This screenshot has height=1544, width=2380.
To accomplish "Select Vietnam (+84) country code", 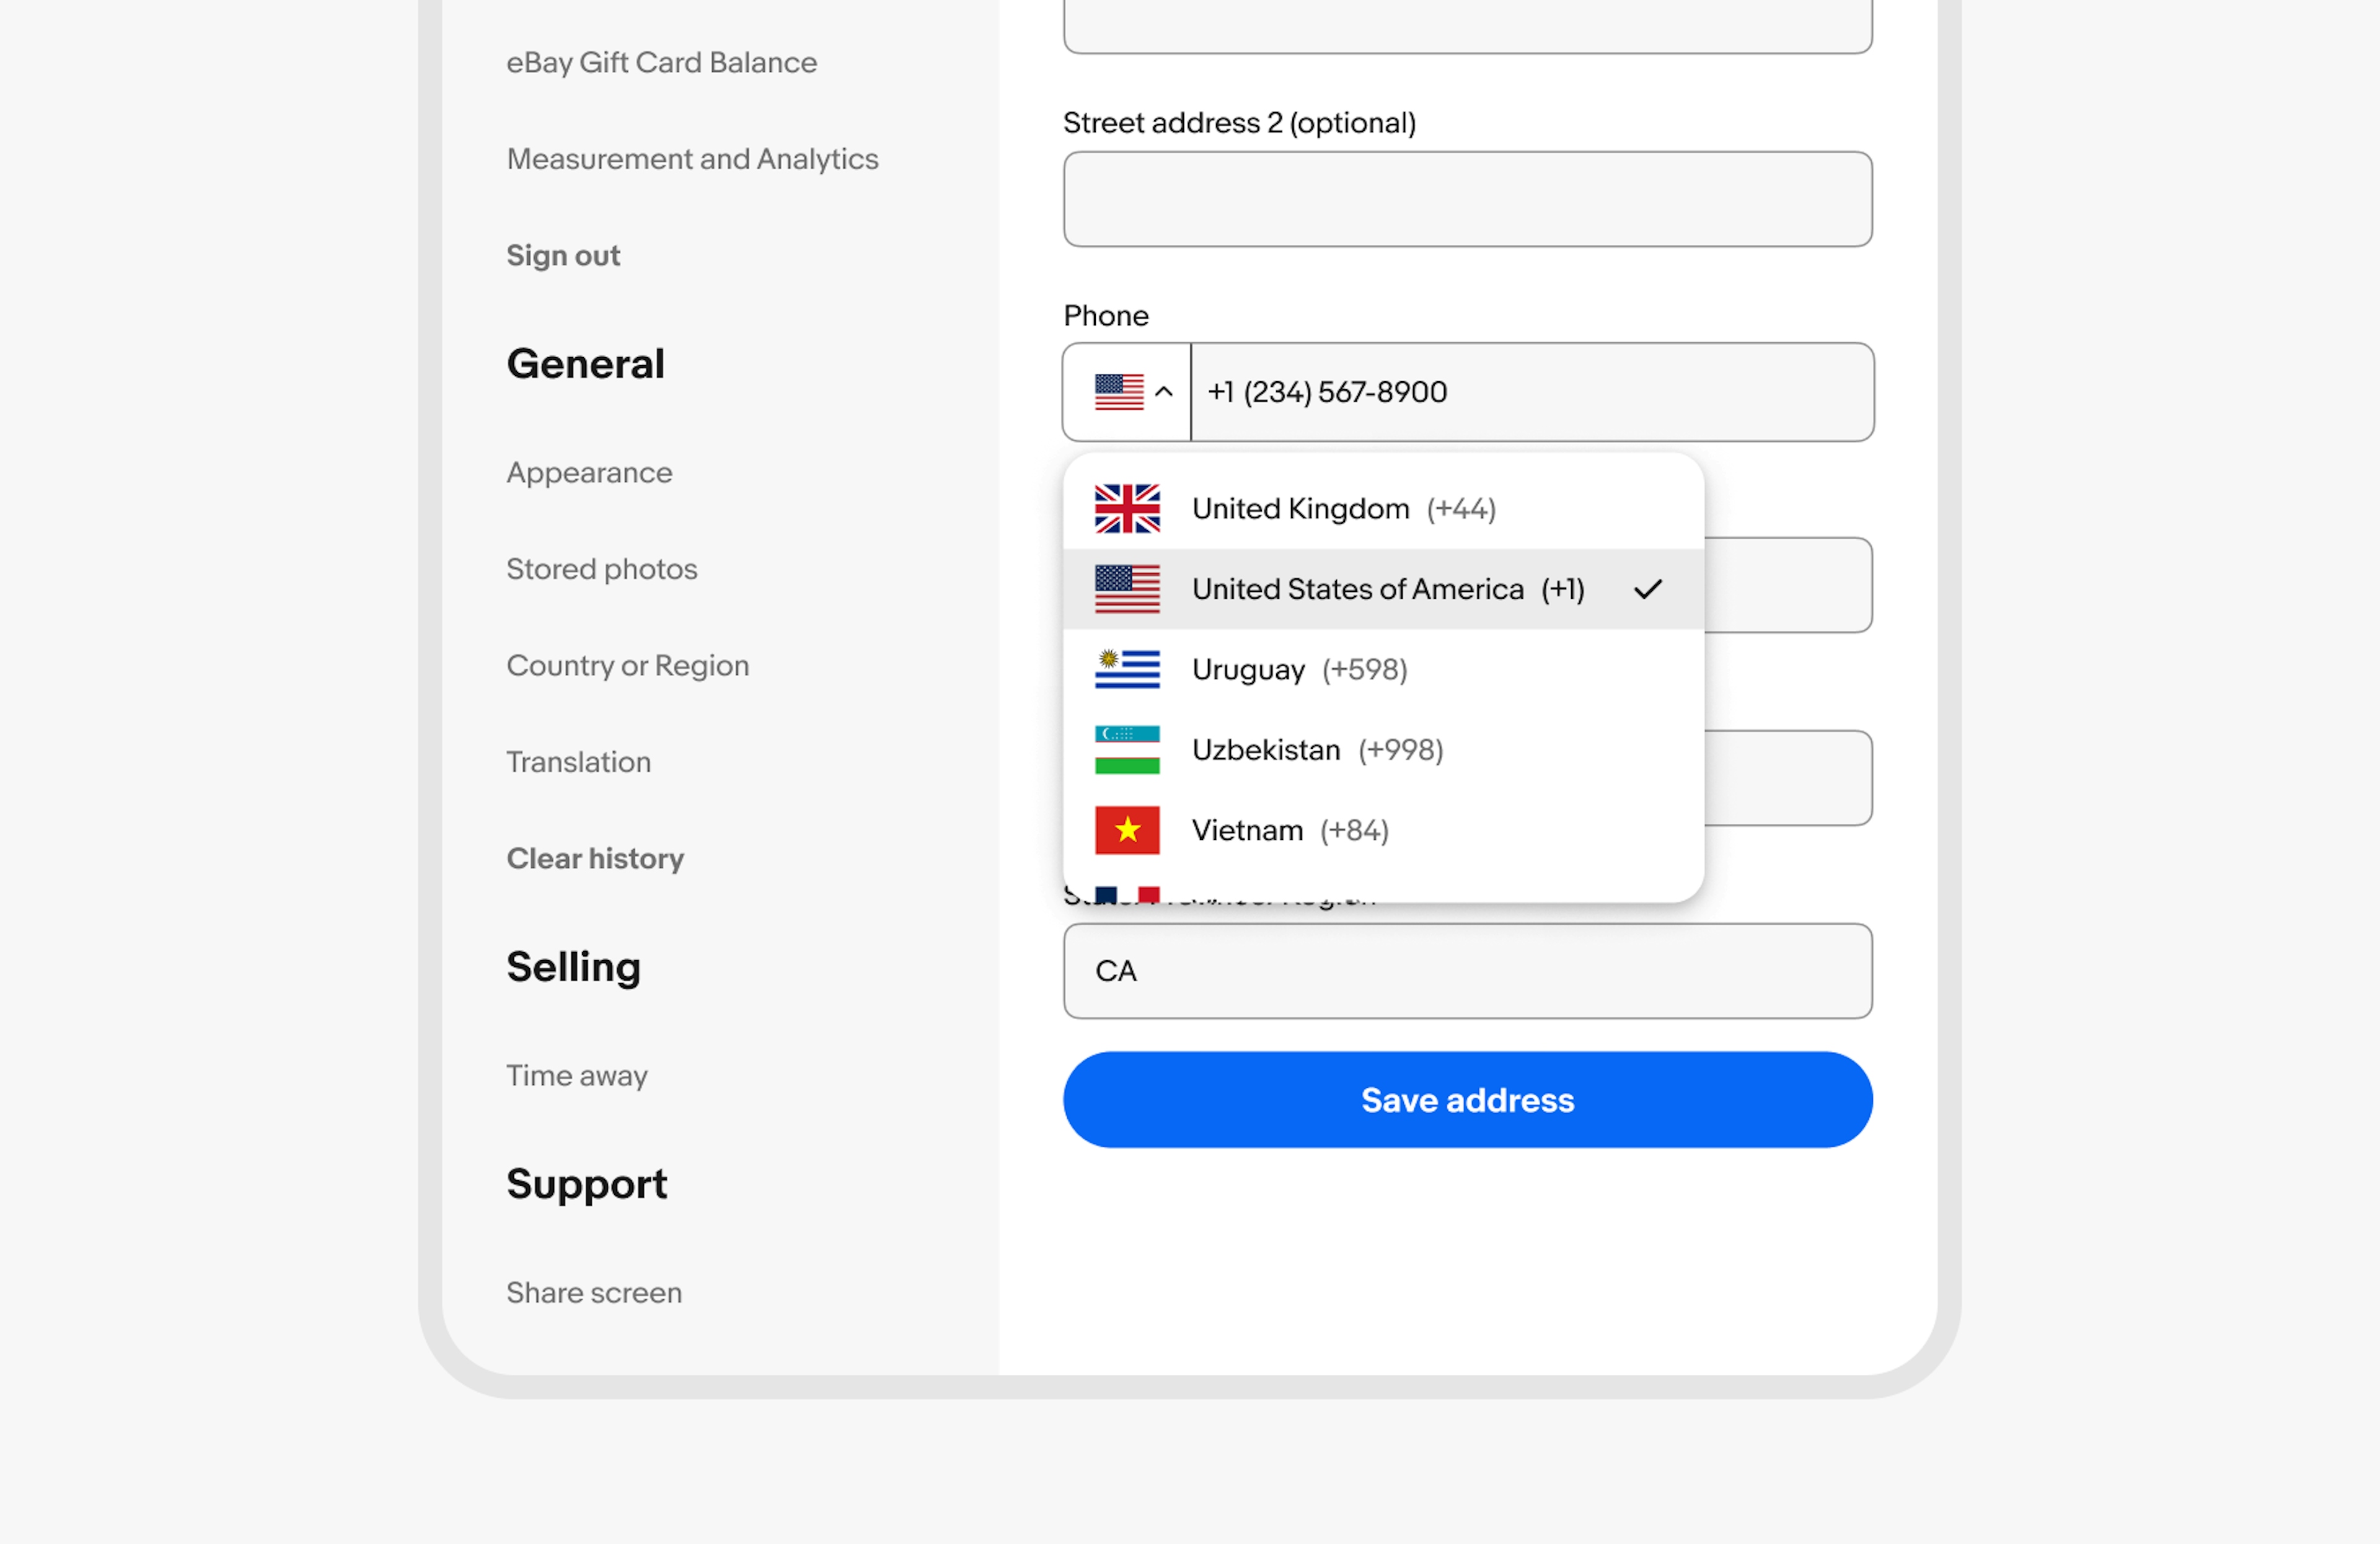I will point(1290,829).
